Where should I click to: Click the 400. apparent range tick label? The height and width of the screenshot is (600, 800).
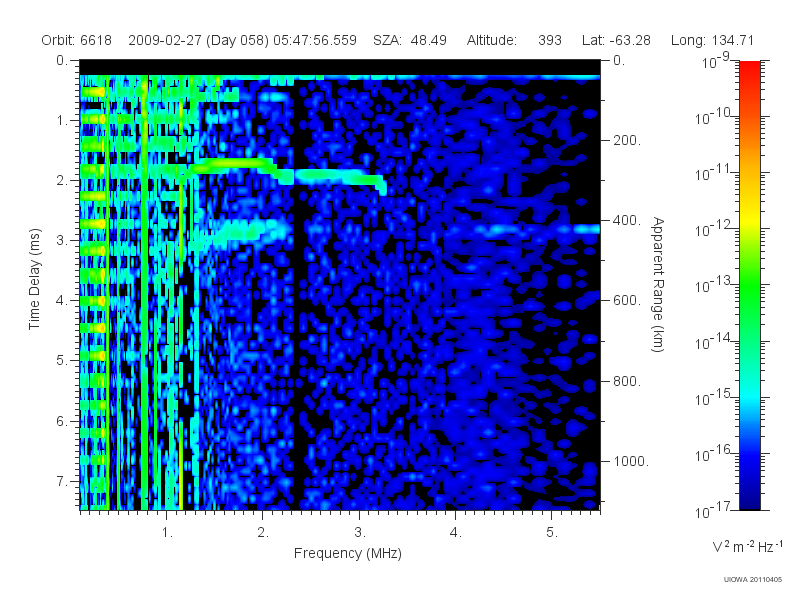(x=627, y=220)
